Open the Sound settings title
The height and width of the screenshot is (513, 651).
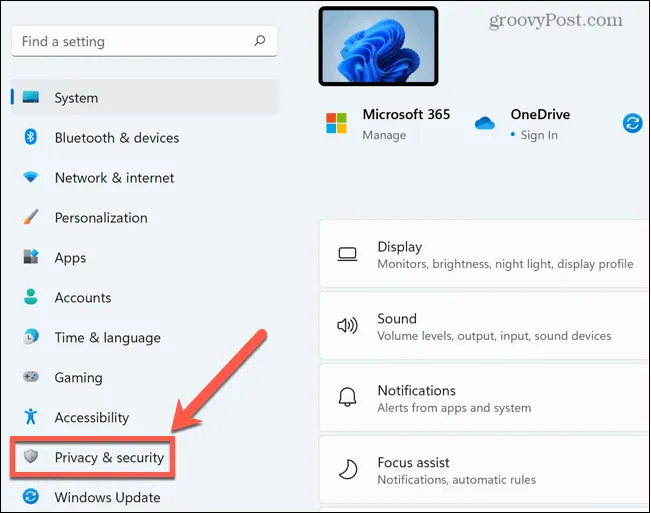click(x=396, y=318)
